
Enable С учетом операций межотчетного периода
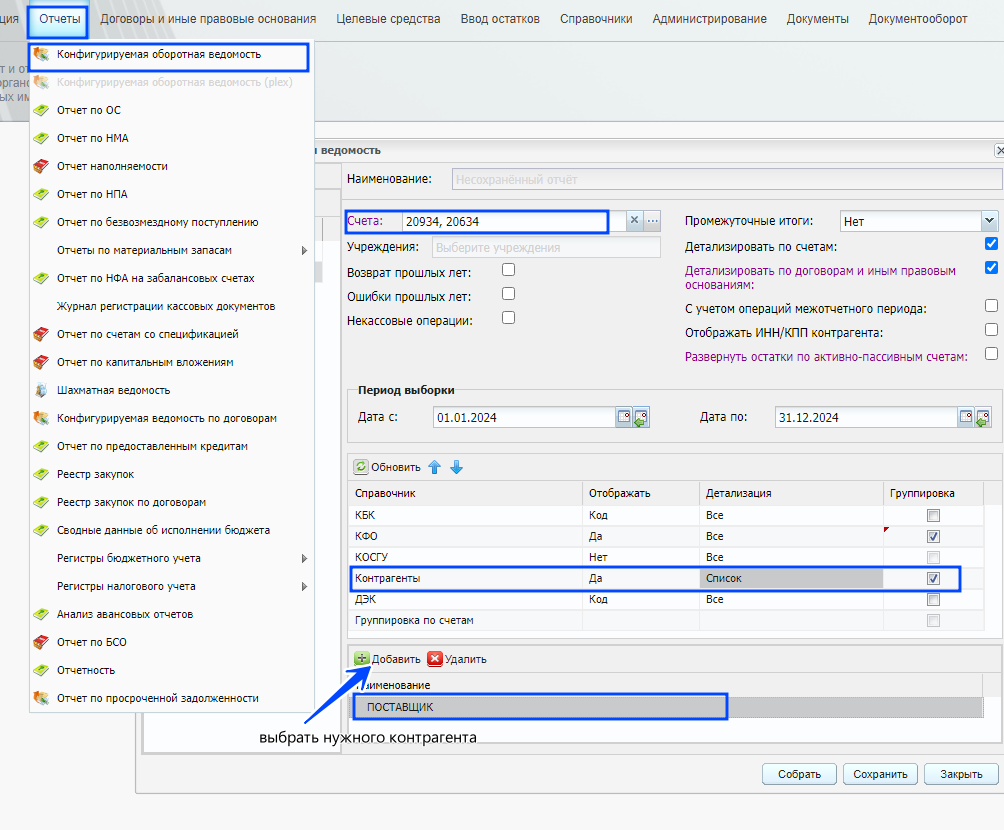tap(991, 305)
